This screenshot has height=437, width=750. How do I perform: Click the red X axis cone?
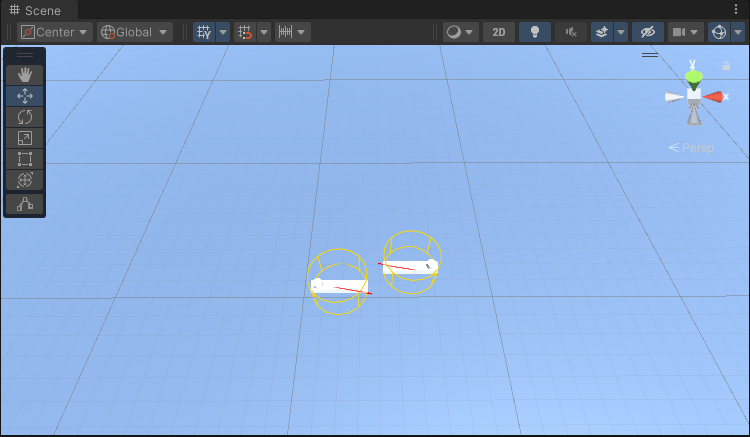click(x=713, y=97)
